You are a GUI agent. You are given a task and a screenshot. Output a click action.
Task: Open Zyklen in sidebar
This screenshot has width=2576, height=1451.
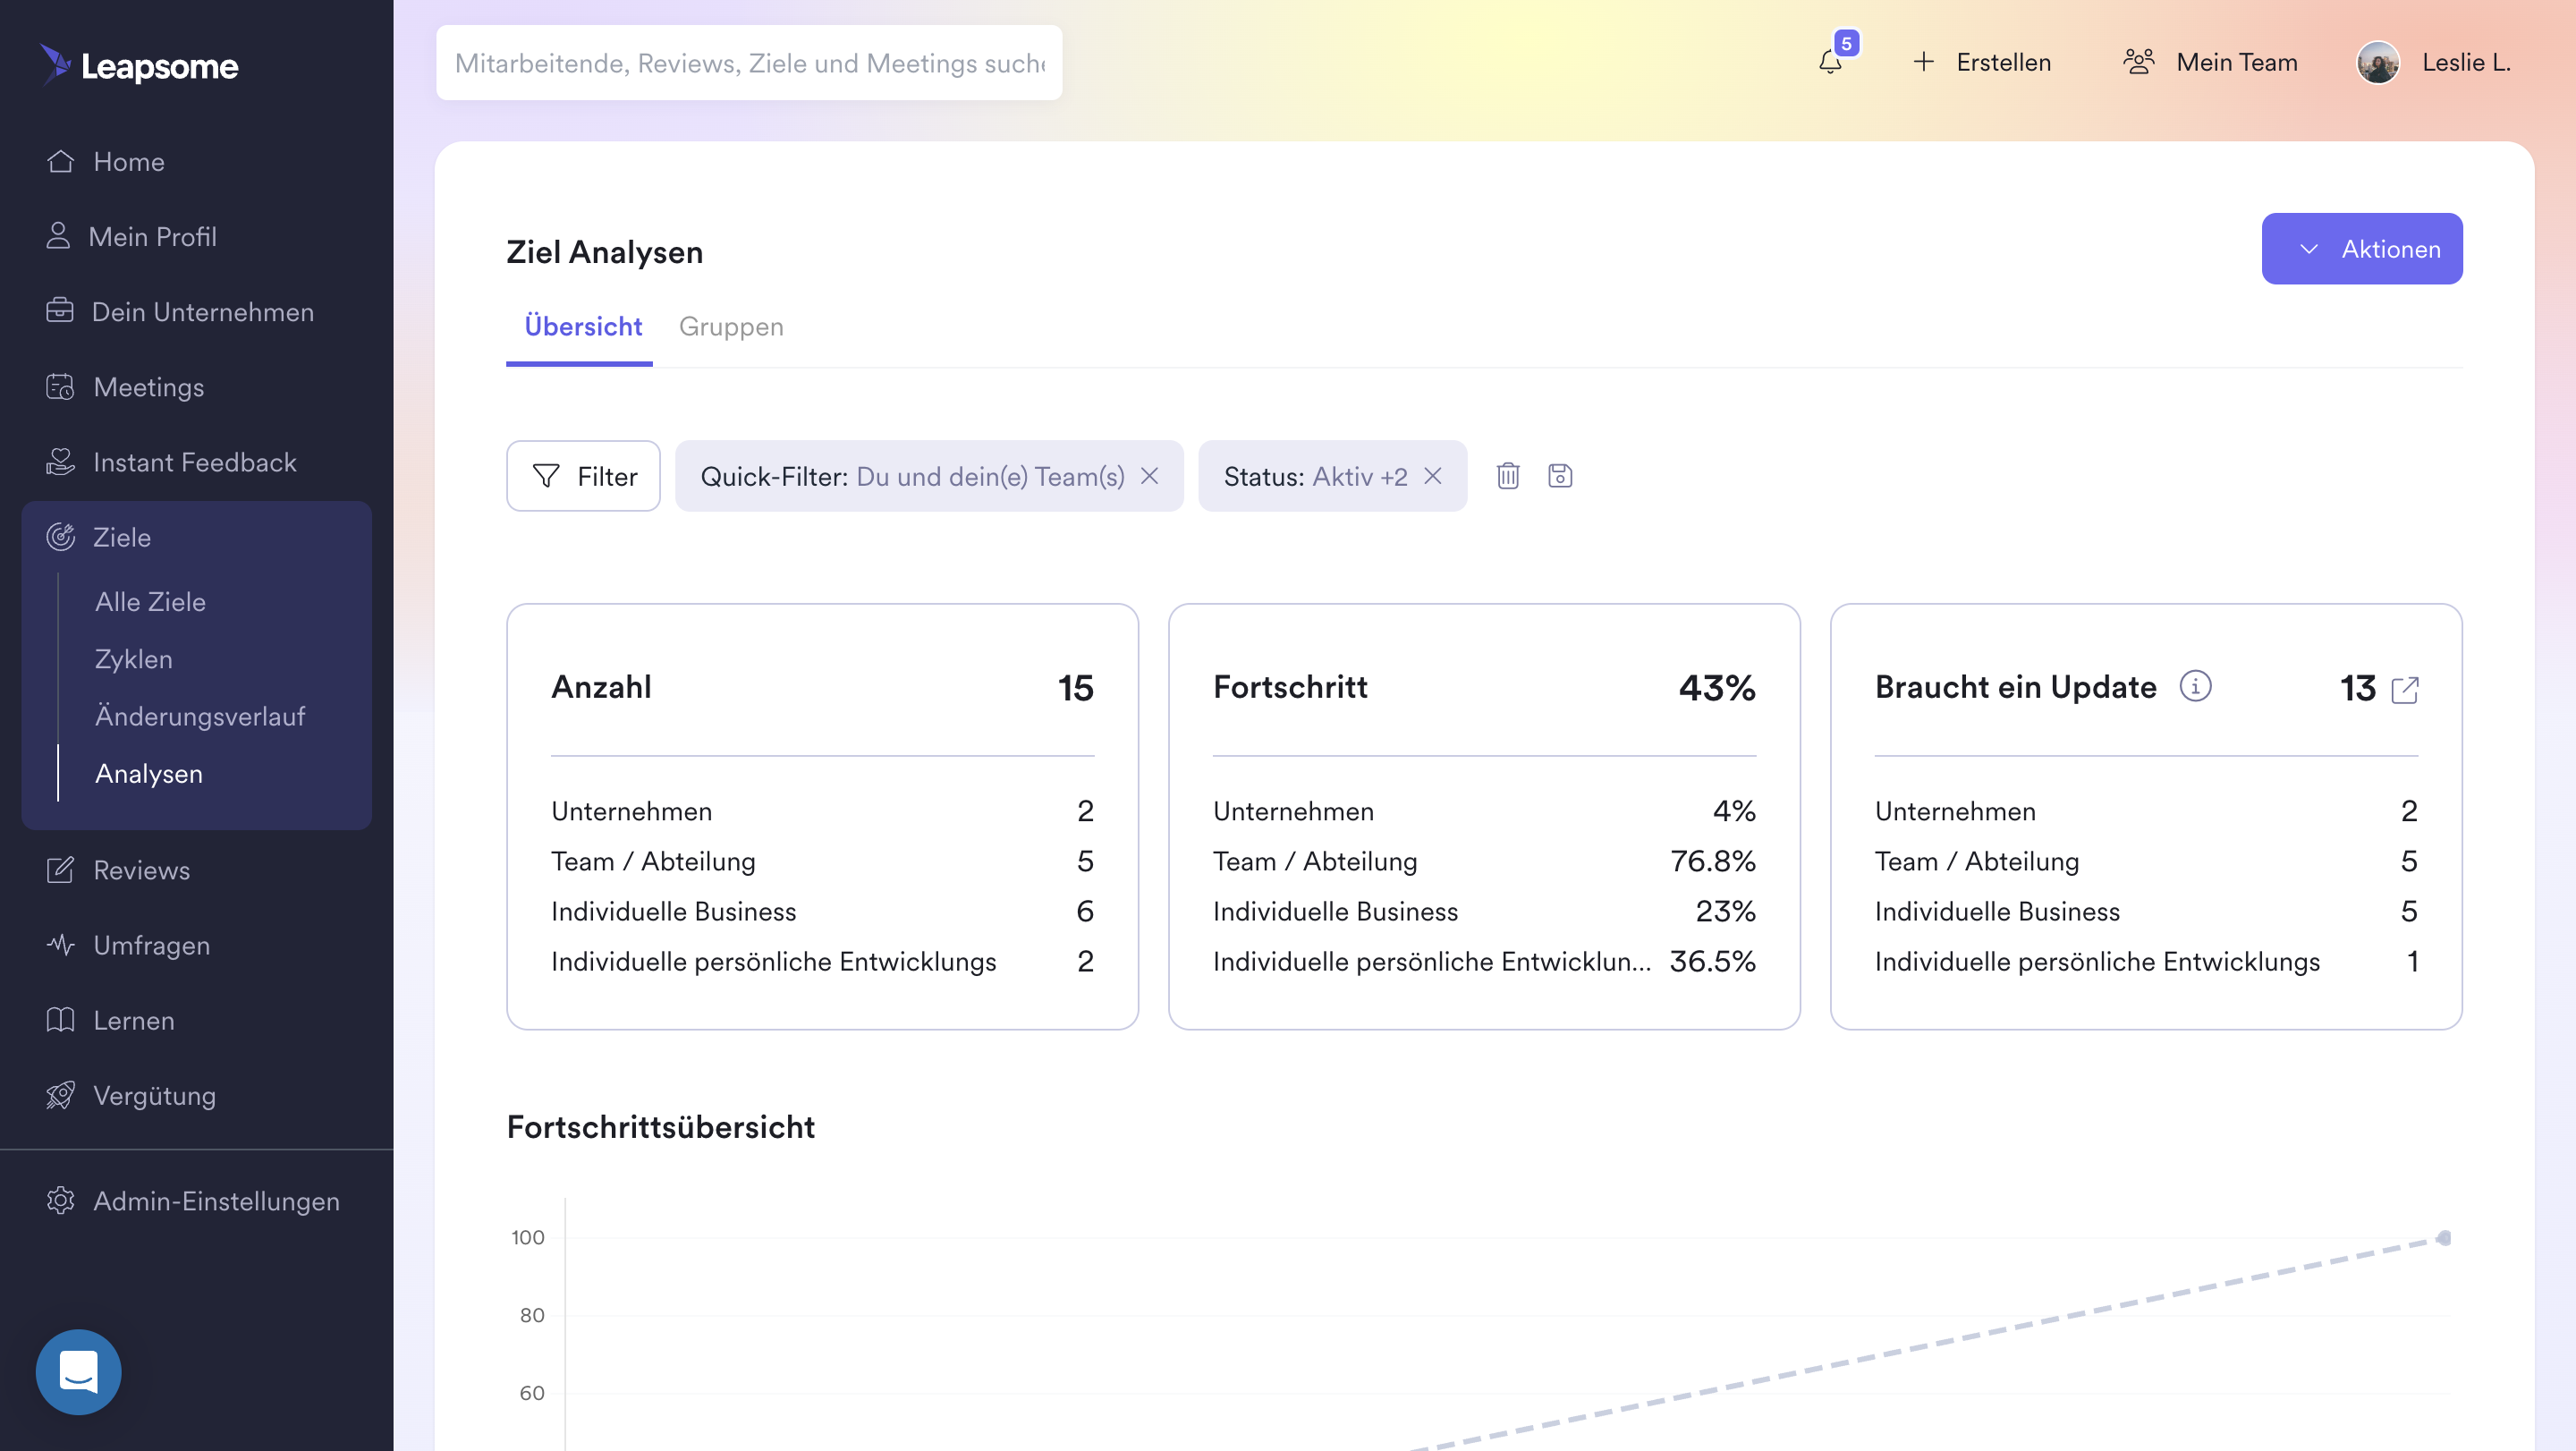tap(133, 659)
